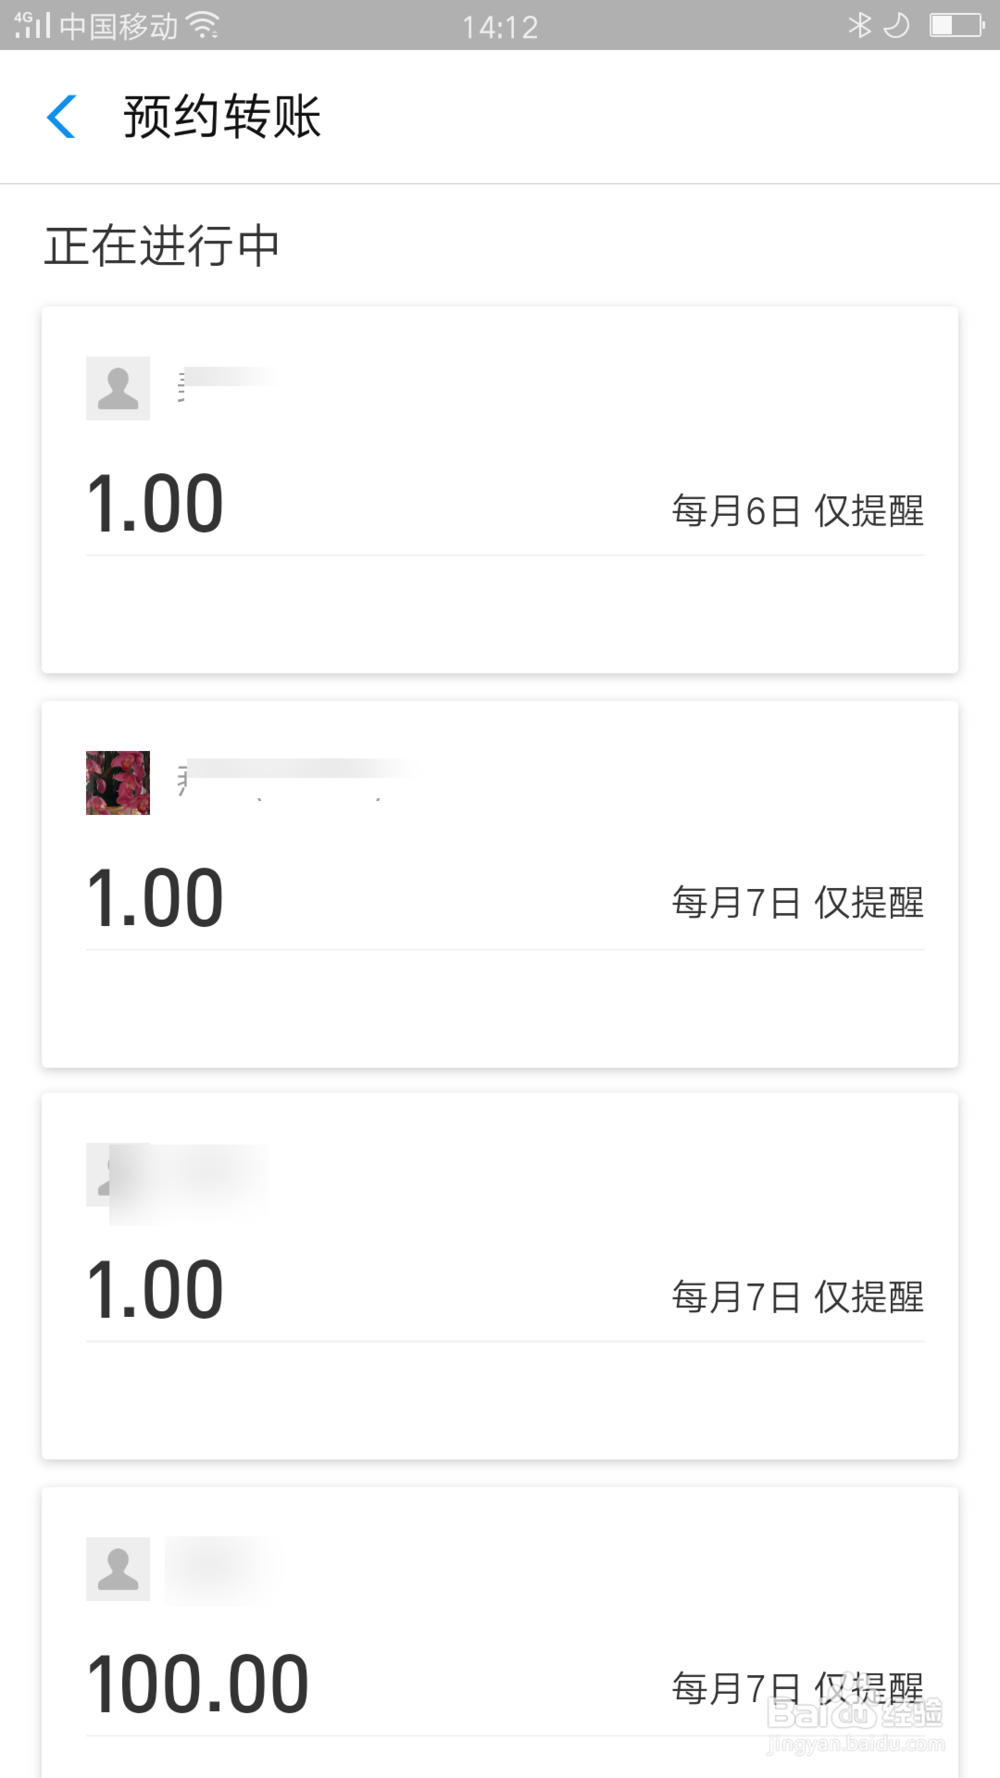Tap the blurred avatar in third card
The width and height of the screenshot is (1000, 1778).
(118, 1175)
